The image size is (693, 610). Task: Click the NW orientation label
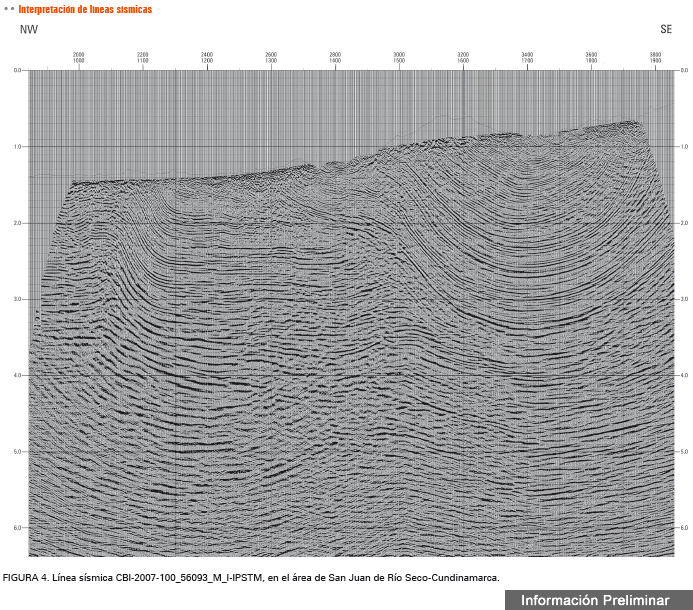click(29, 29)
